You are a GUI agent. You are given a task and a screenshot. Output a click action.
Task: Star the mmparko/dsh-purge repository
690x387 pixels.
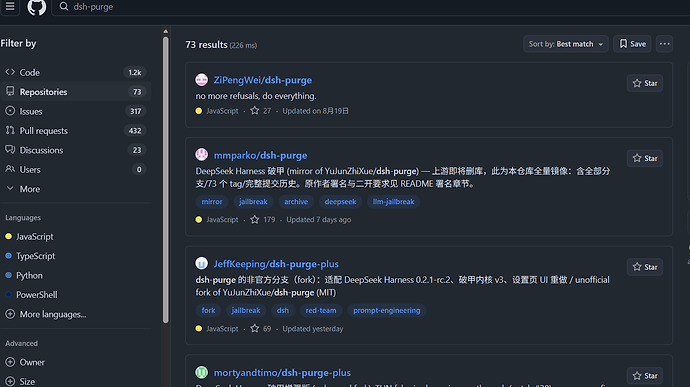coord(645,158)
